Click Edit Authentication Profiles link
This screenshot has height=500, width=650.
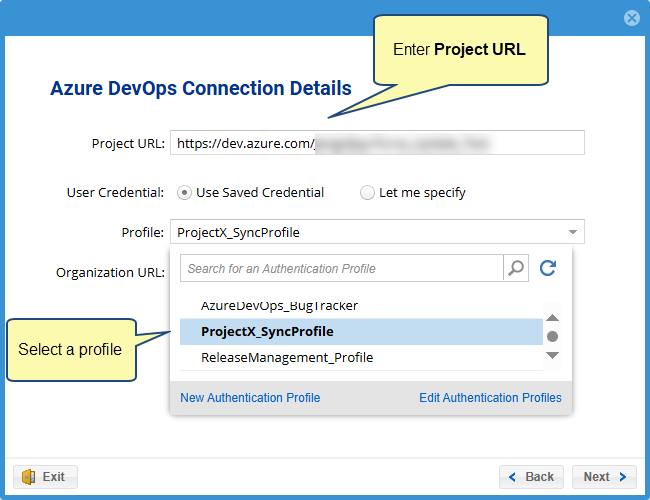pyautogui.click(x=490, y=398)
